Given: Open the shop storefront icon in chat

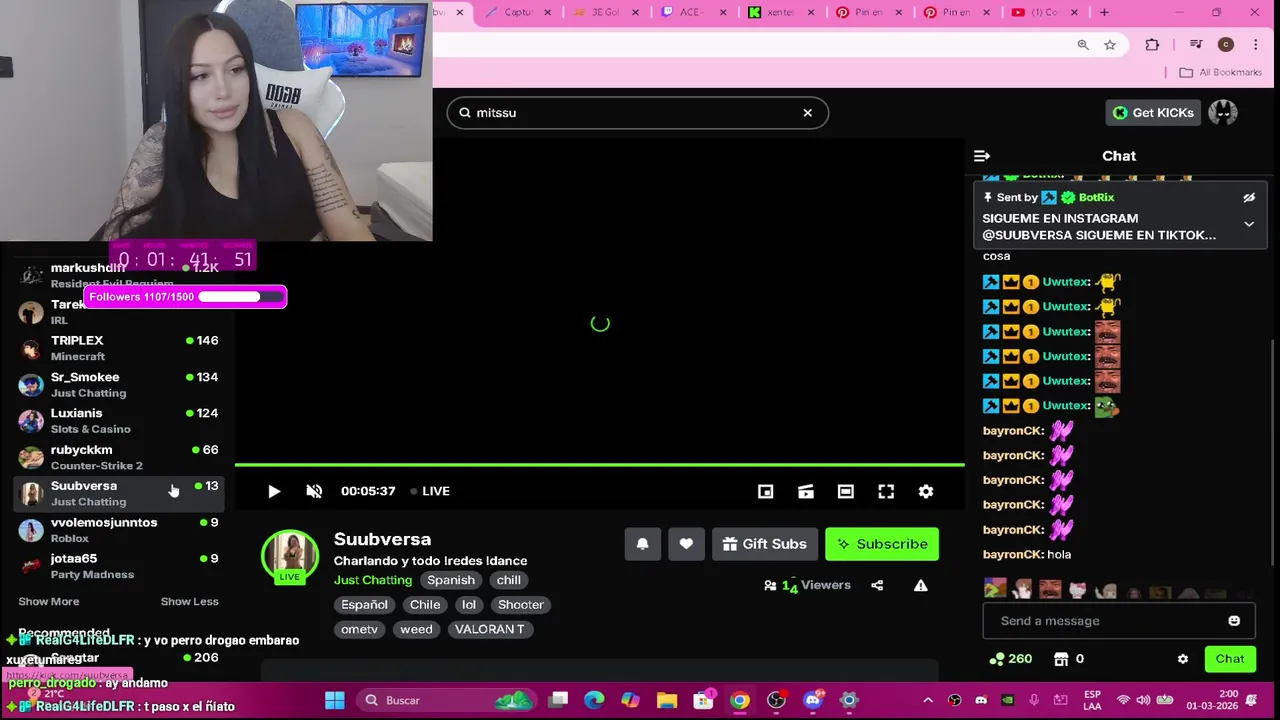Looking at the screenshot, I should 1061,659.
